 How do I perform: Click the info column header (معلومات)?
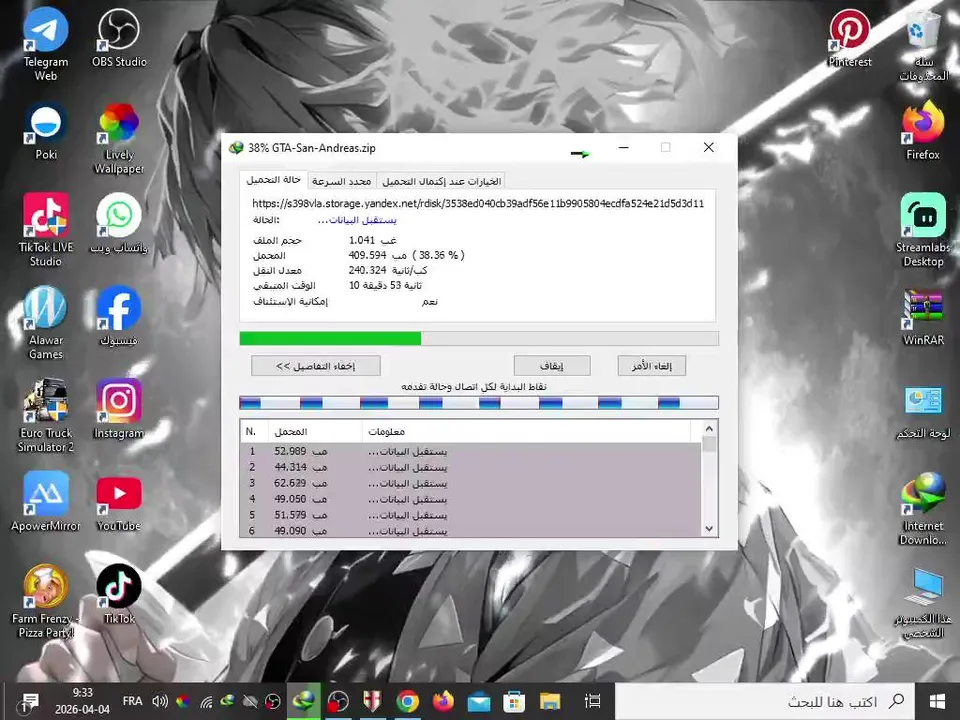coord(527,432)
